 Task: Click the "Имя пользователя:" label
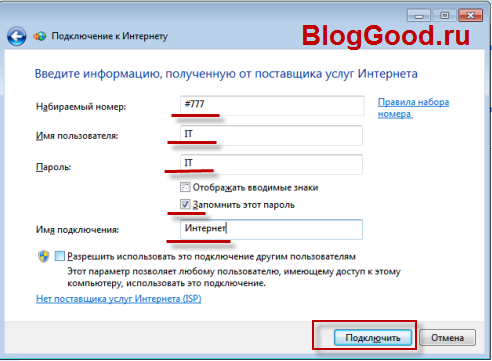click(x=77, y=136)
